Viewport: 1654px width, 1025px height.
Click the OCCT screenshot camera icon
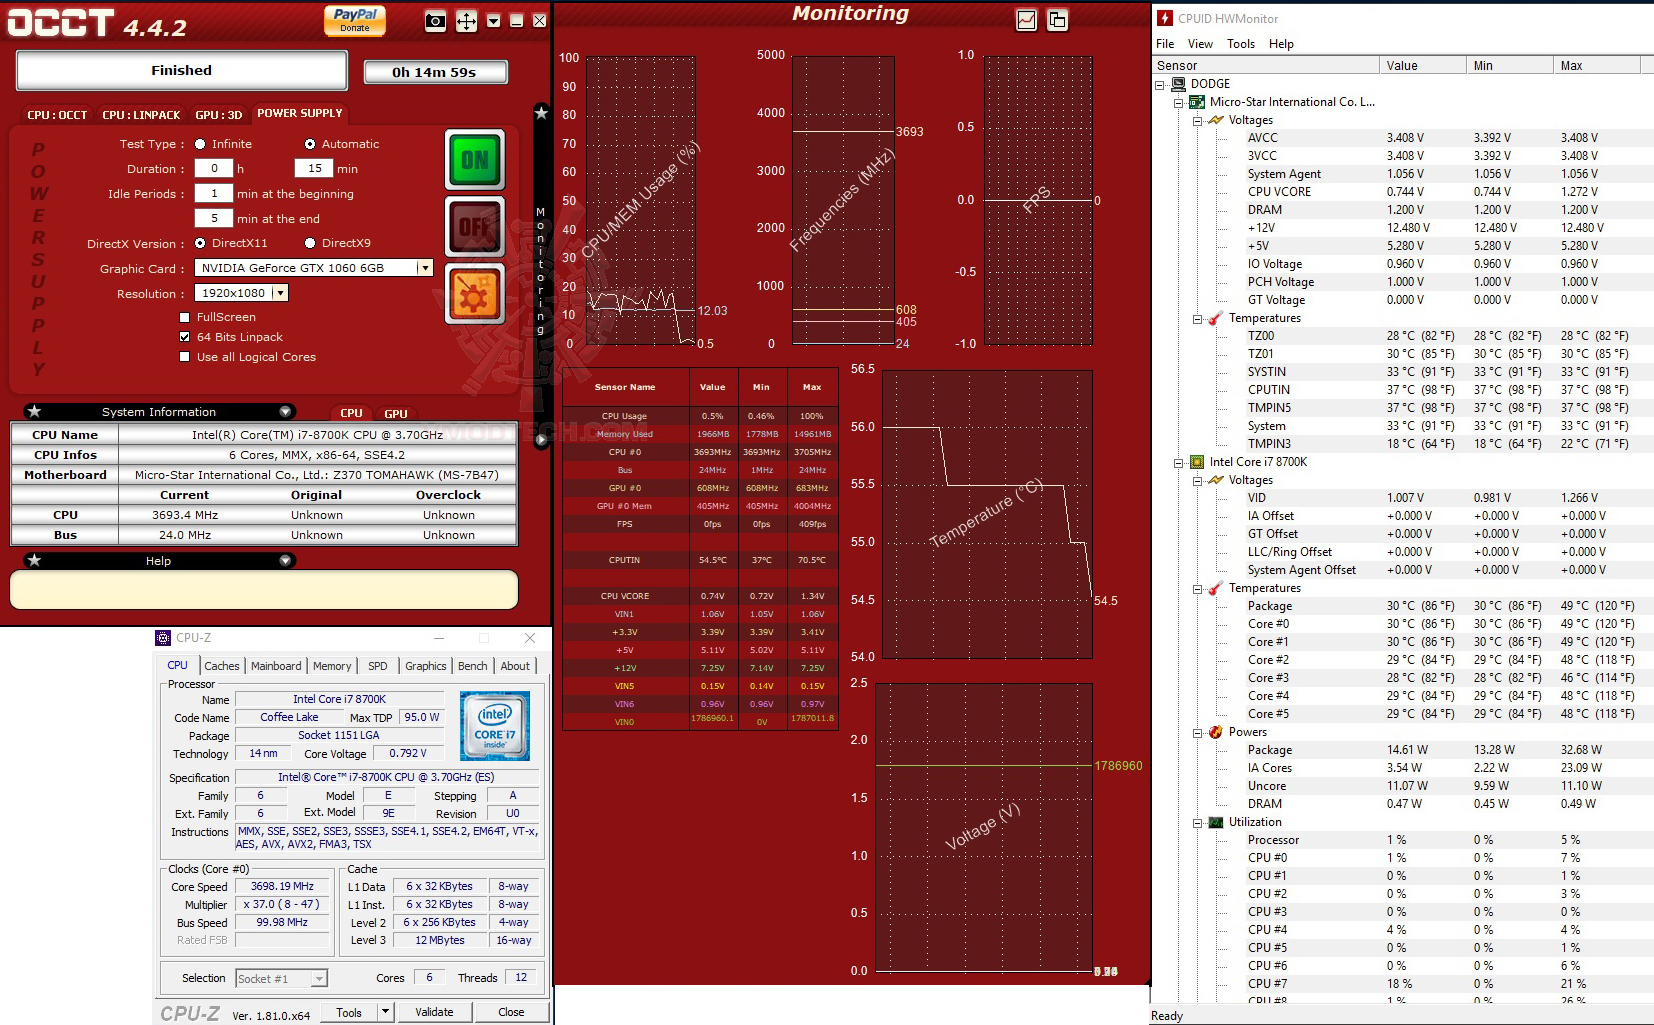point(435,21)
